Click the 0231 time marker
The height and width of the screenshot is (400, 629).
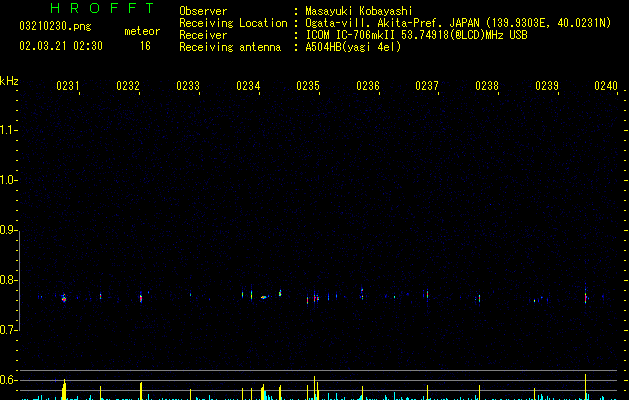(x=67, y=86)
